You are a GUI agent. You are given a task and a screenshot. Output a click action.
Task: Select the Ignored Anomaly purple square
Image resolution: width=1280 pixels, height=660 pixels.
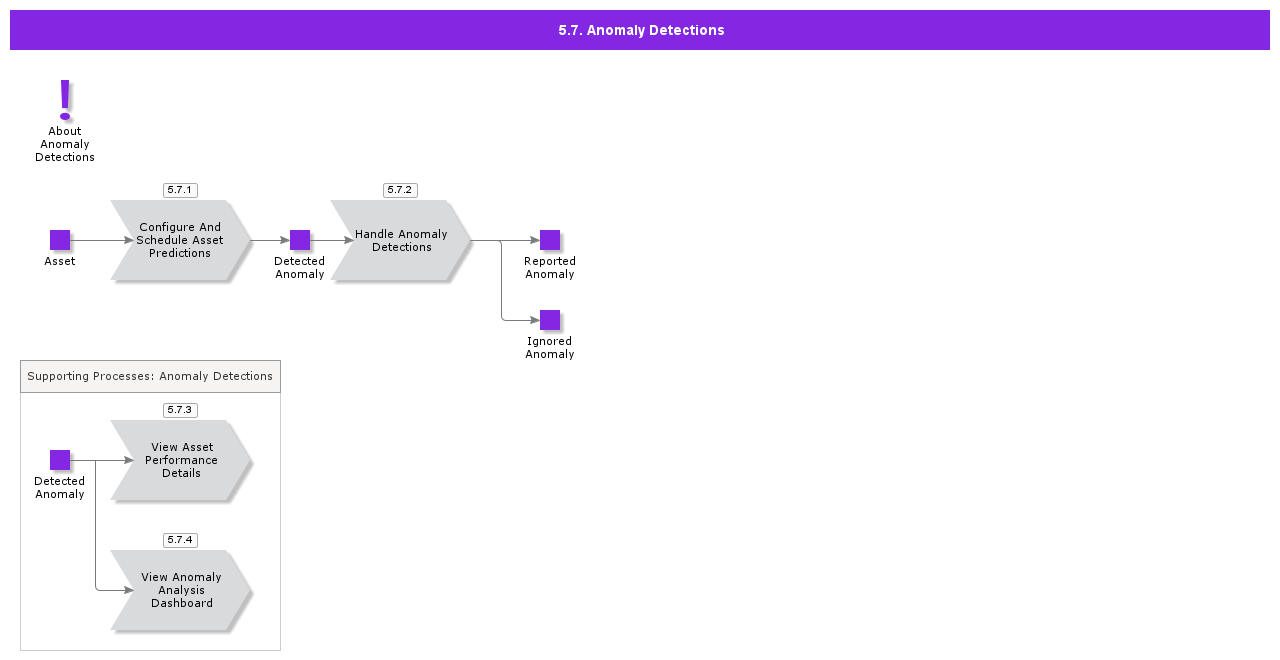coord(550,320)
